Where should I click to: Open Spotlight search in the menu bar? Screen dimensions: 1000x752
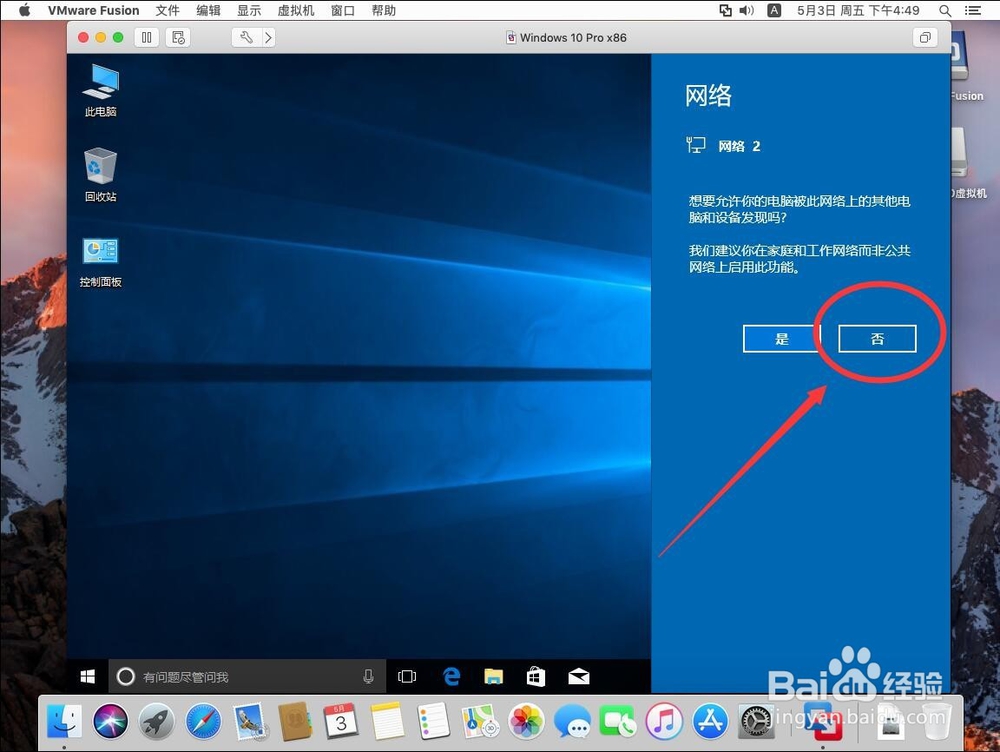[x=944, y=10]
